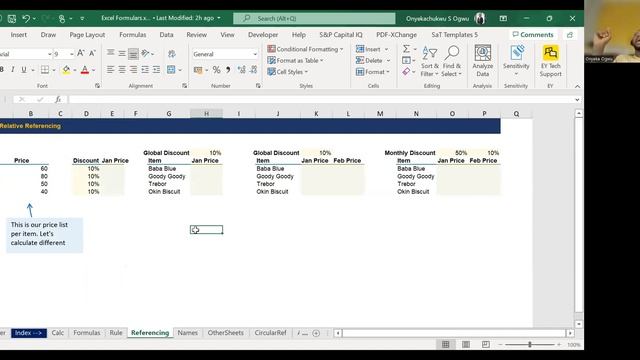Screen dimensions: 640x360
Task: Click the zoom slider handle
Action: 530,344
